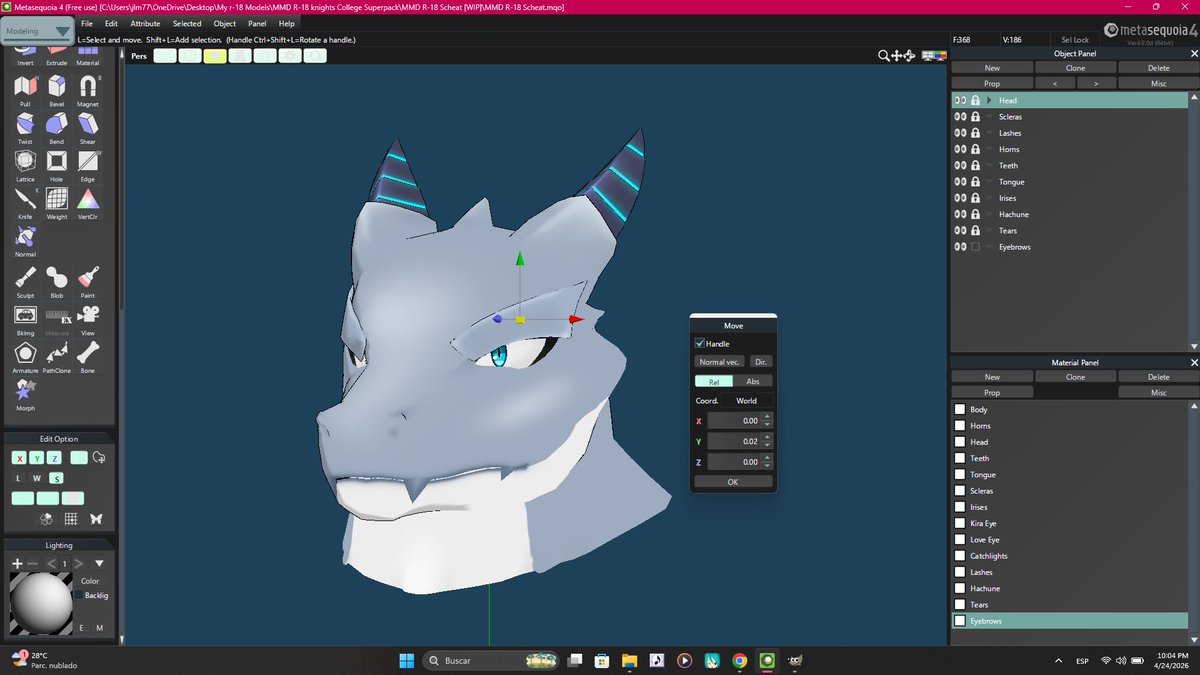Click Clone in the Object Panel
The width and height of the screenshot is (1200, 675).
tap(1075, 68)
